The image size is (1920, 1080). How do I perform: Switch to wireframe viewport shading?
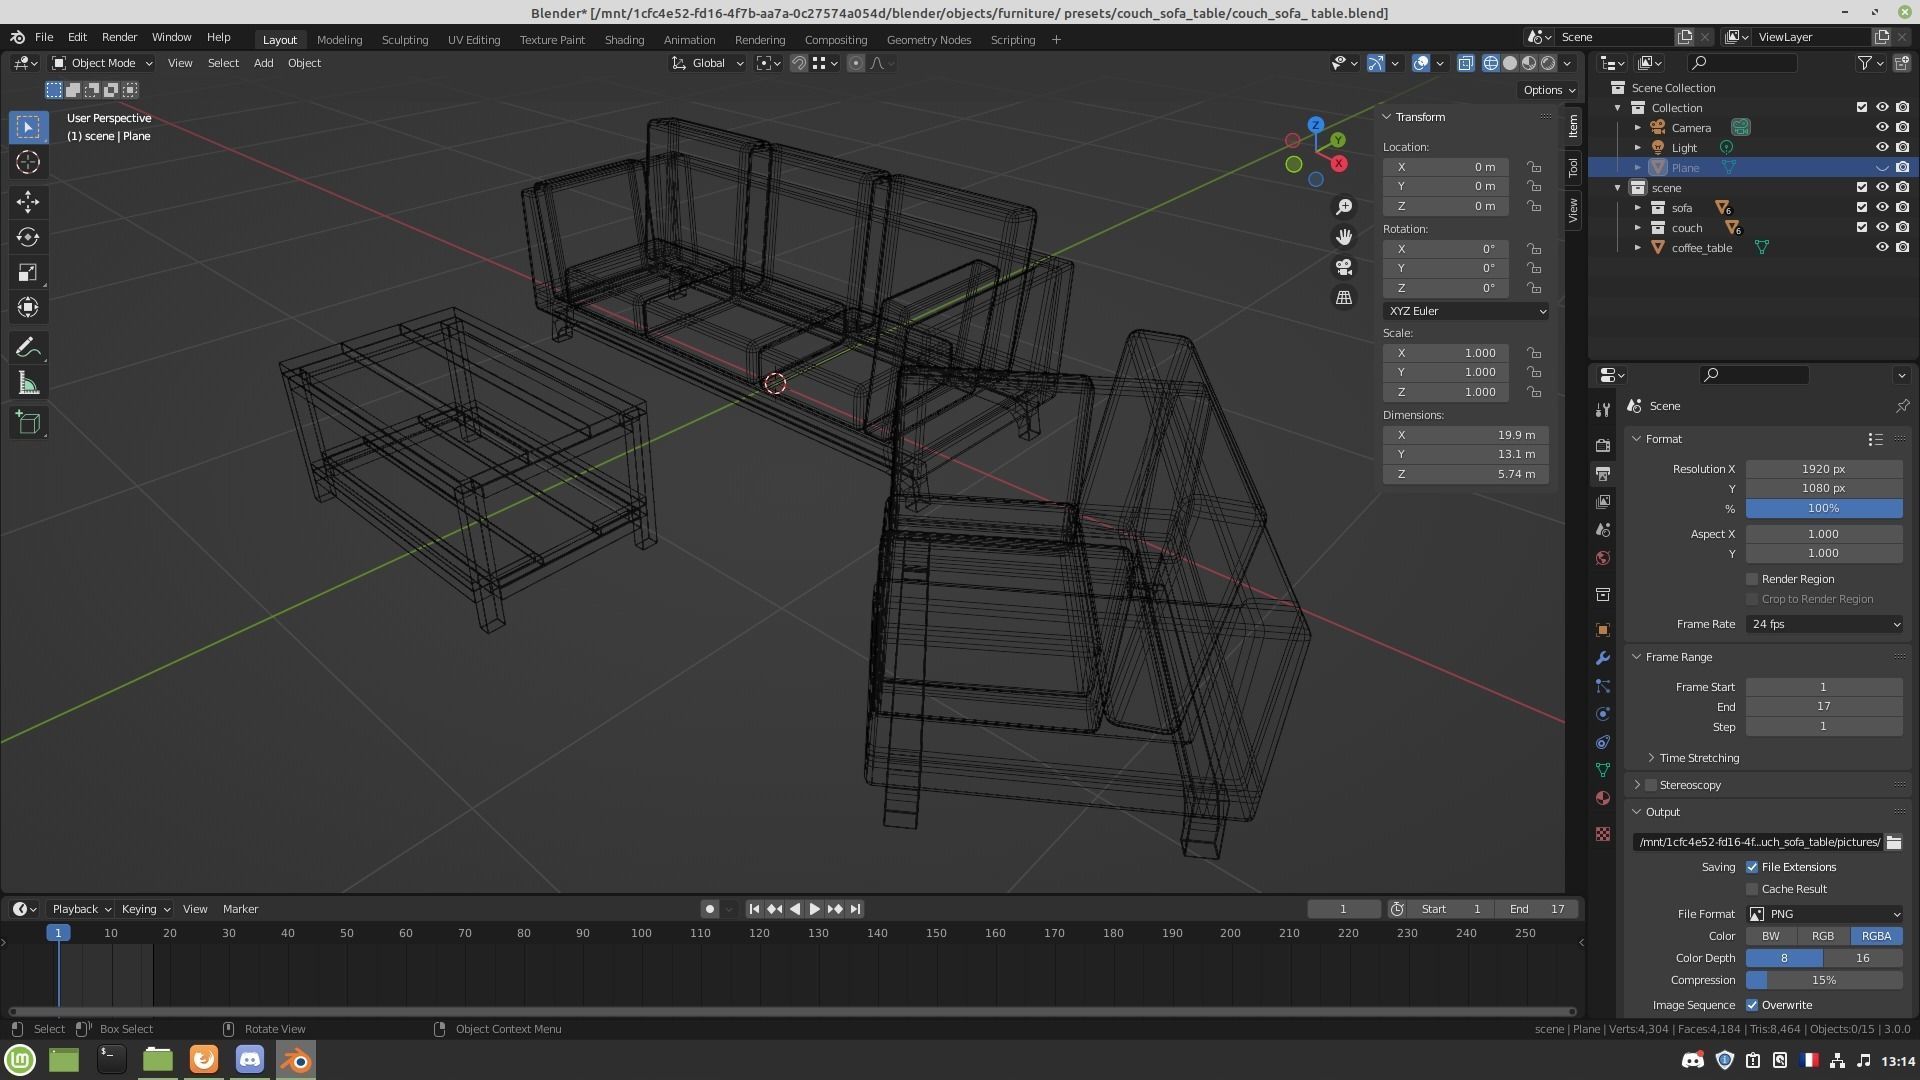[x=1491, y=63]
